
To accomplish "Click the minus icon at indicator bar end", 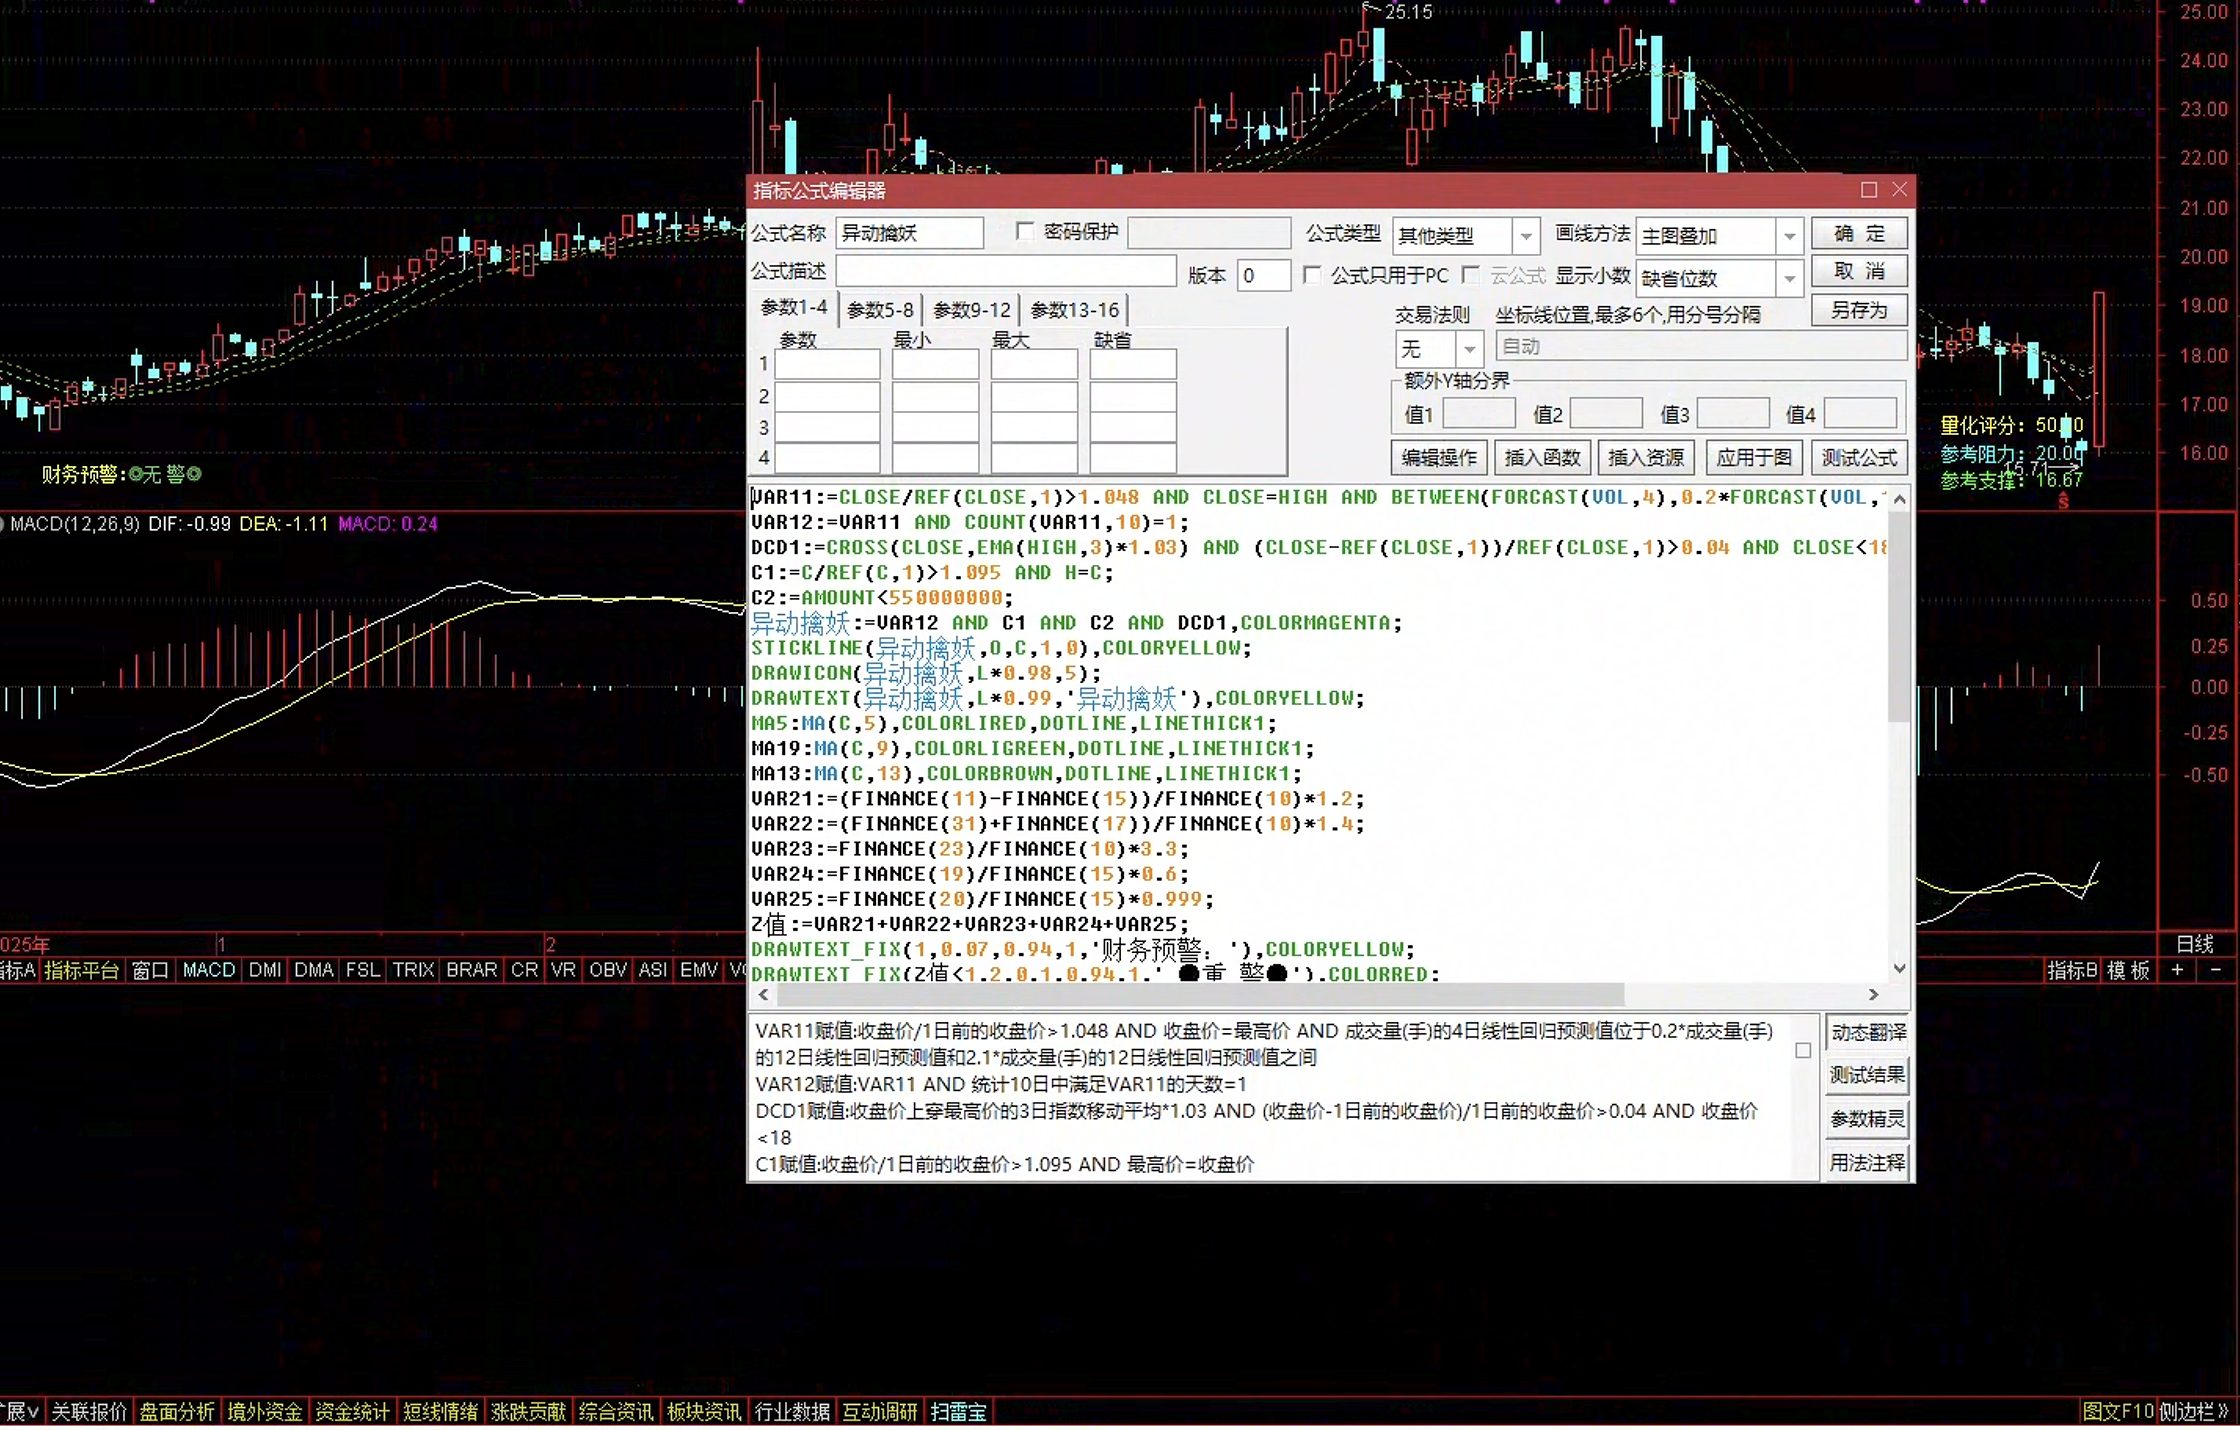I will (2215, 970).
